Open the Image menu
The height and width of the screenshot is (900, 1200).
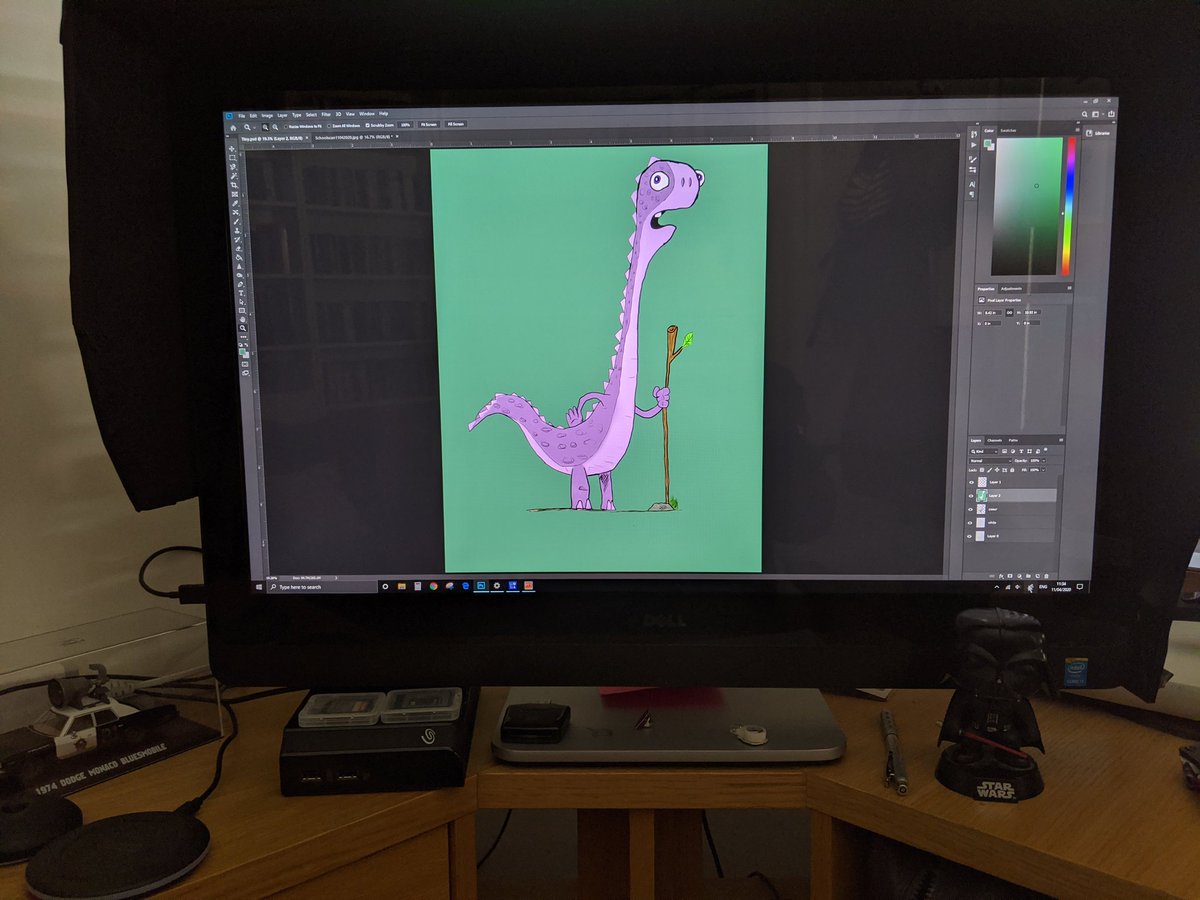pos(267,115)
